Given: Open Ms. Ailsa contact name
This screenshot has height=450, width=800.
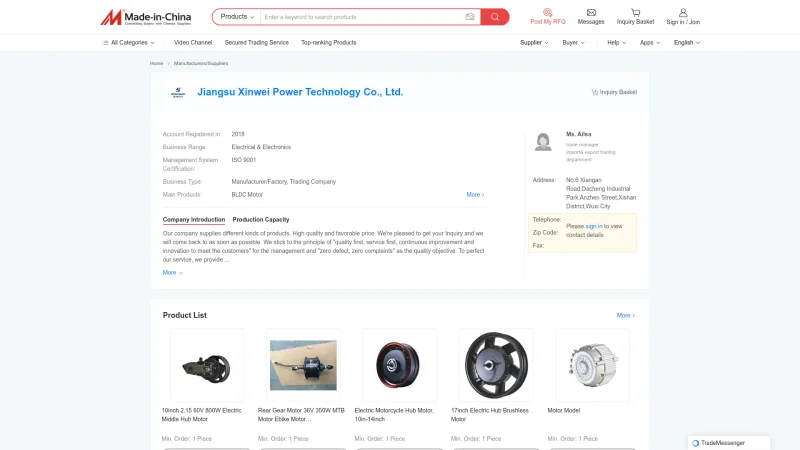Looking at the screenshot, I should (579, 134).
